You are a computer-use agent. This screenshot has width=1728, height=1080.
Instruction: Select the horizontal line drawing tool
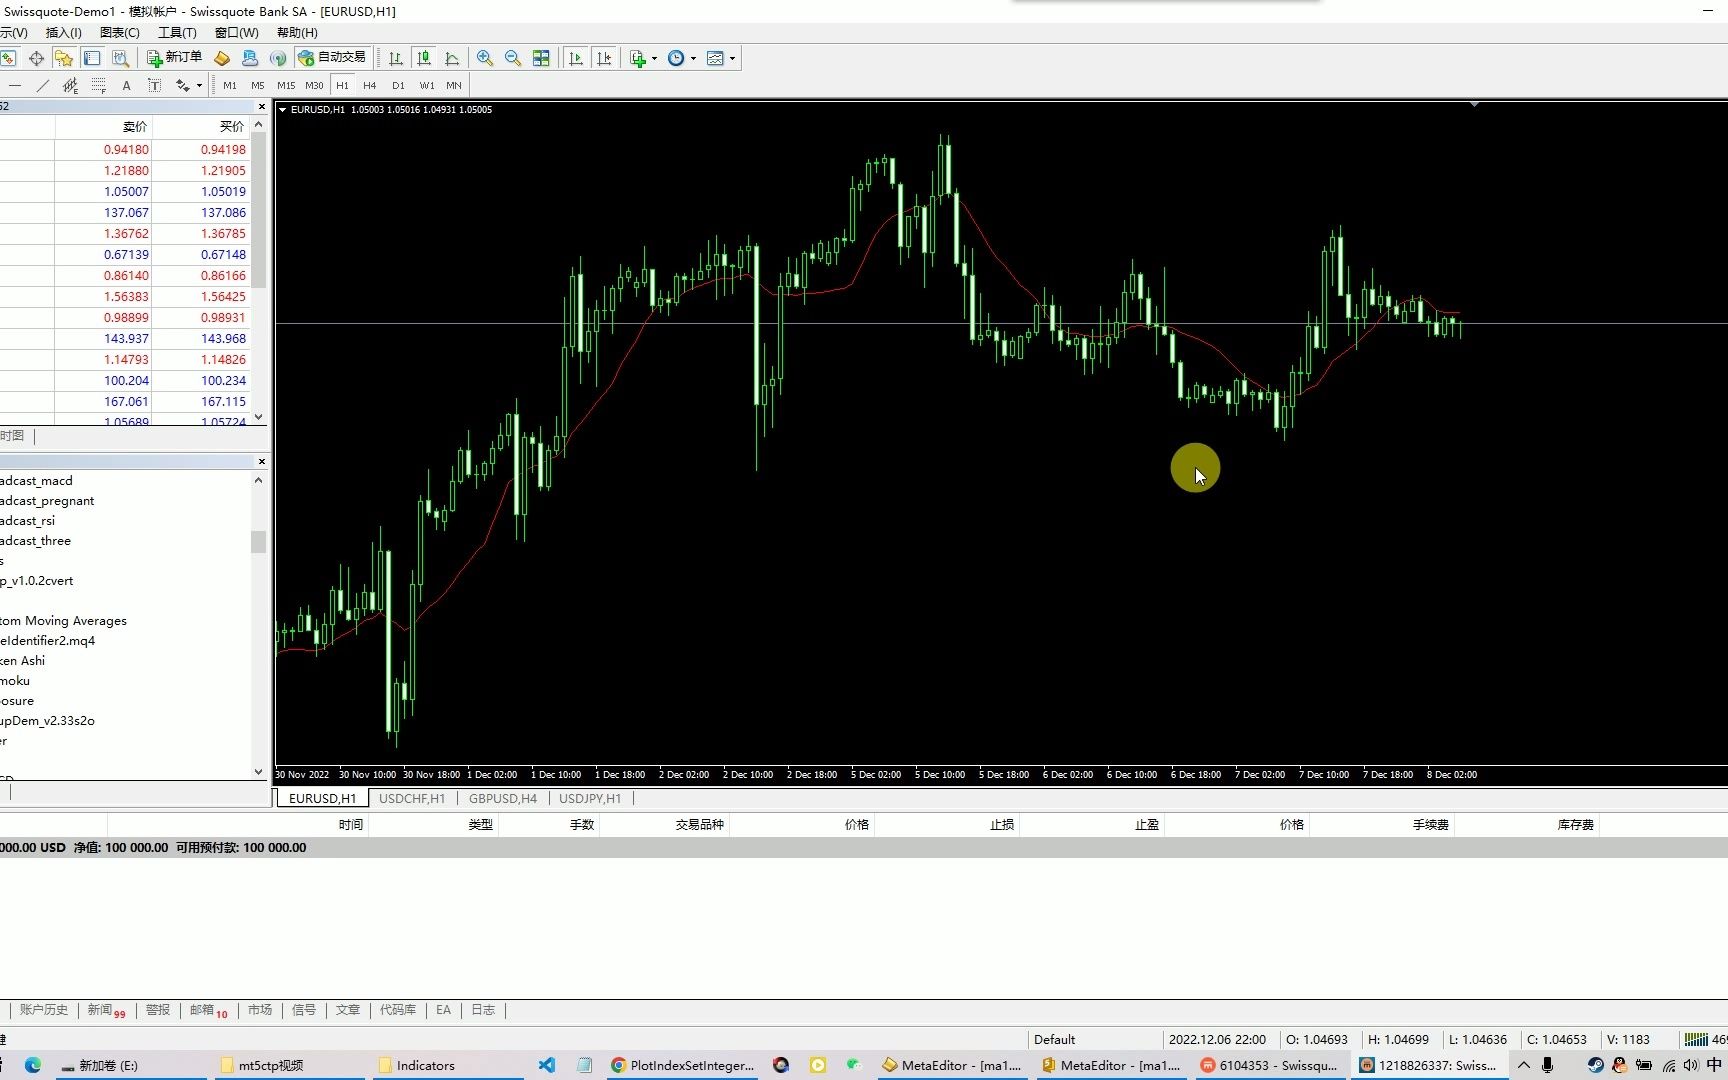click(14, 85)
